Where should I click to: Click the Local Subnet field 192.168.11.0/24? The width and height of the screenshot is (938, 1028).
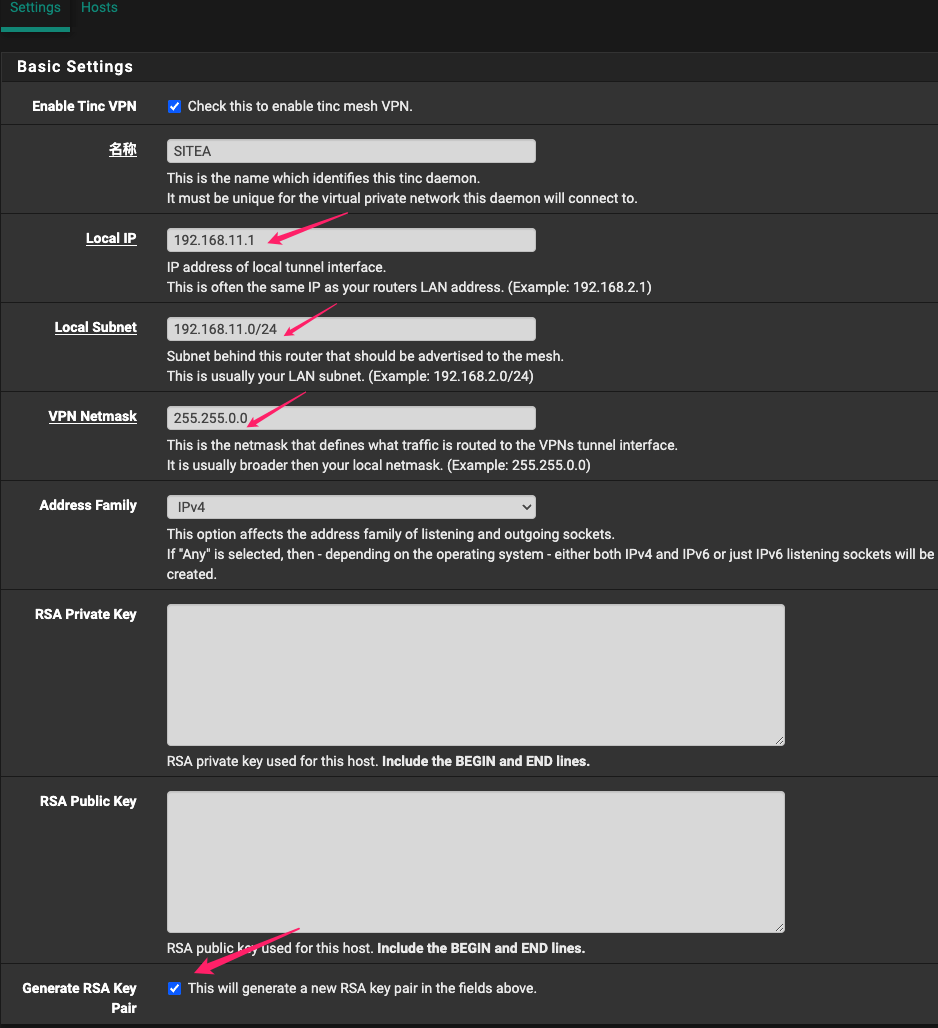[x=351, y=329]
